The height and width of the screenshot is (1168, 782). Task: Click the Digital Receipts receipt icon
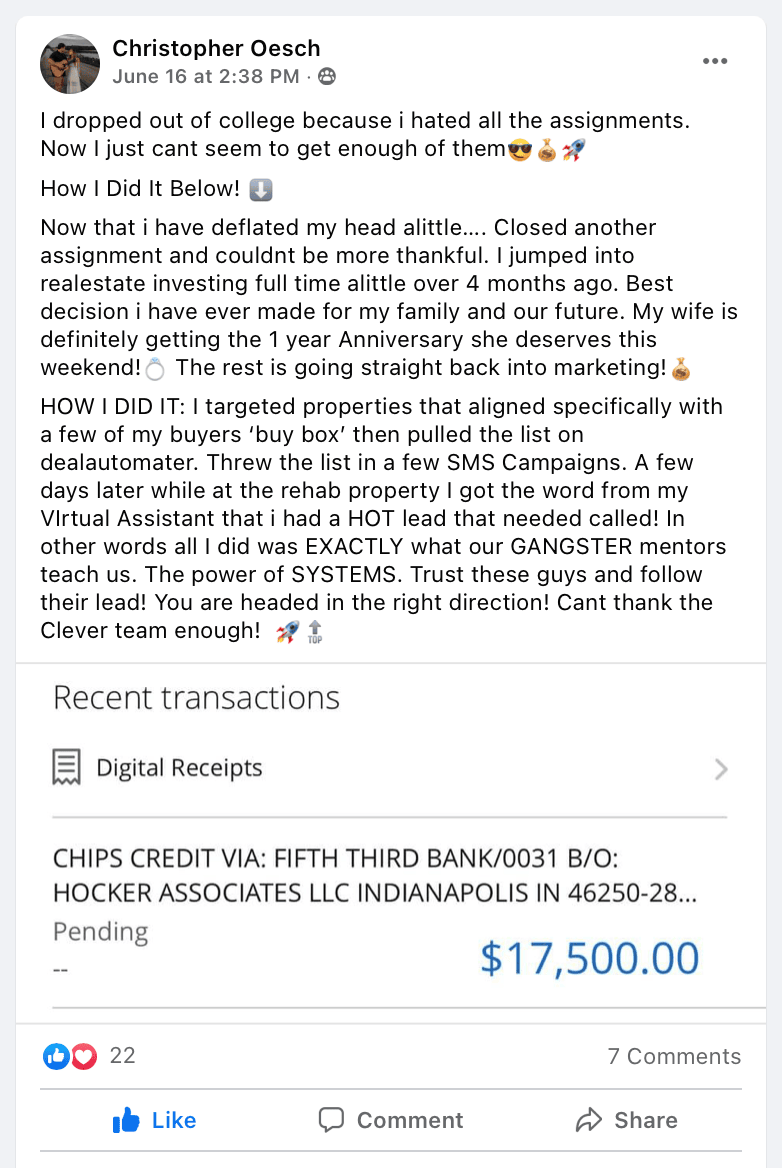pyautogui.click(x=67, y=768)
